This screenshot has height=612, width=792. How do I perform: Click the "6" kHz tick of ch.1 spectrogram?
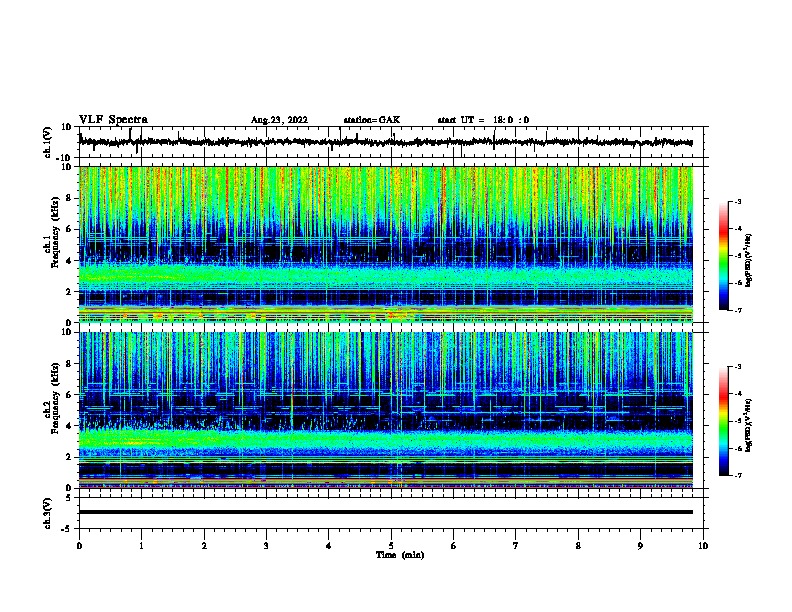(x=69, y=229)
